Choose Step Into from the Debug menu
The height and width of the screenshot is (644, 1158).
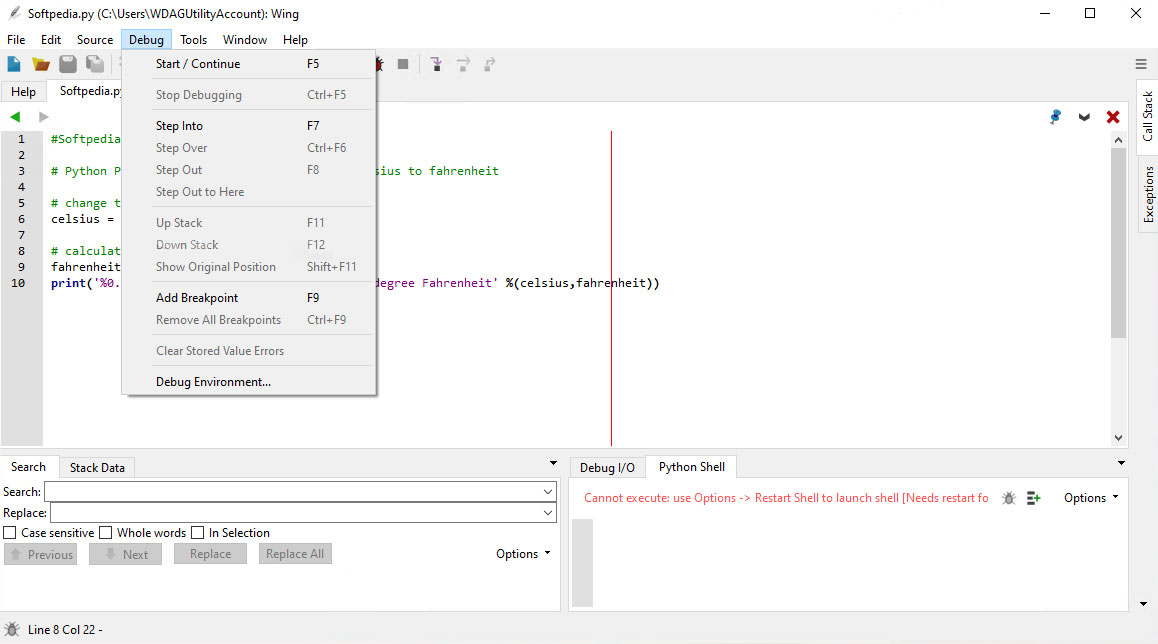point(249,126)
